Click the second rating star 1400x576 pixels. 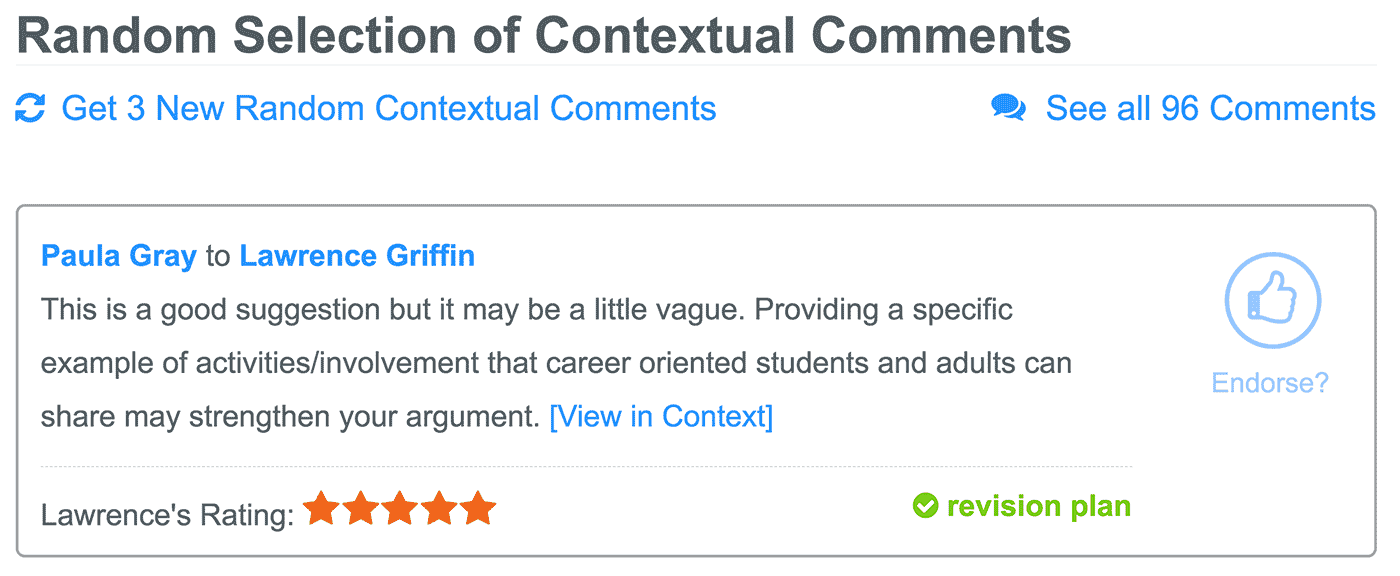coord(361,509)
